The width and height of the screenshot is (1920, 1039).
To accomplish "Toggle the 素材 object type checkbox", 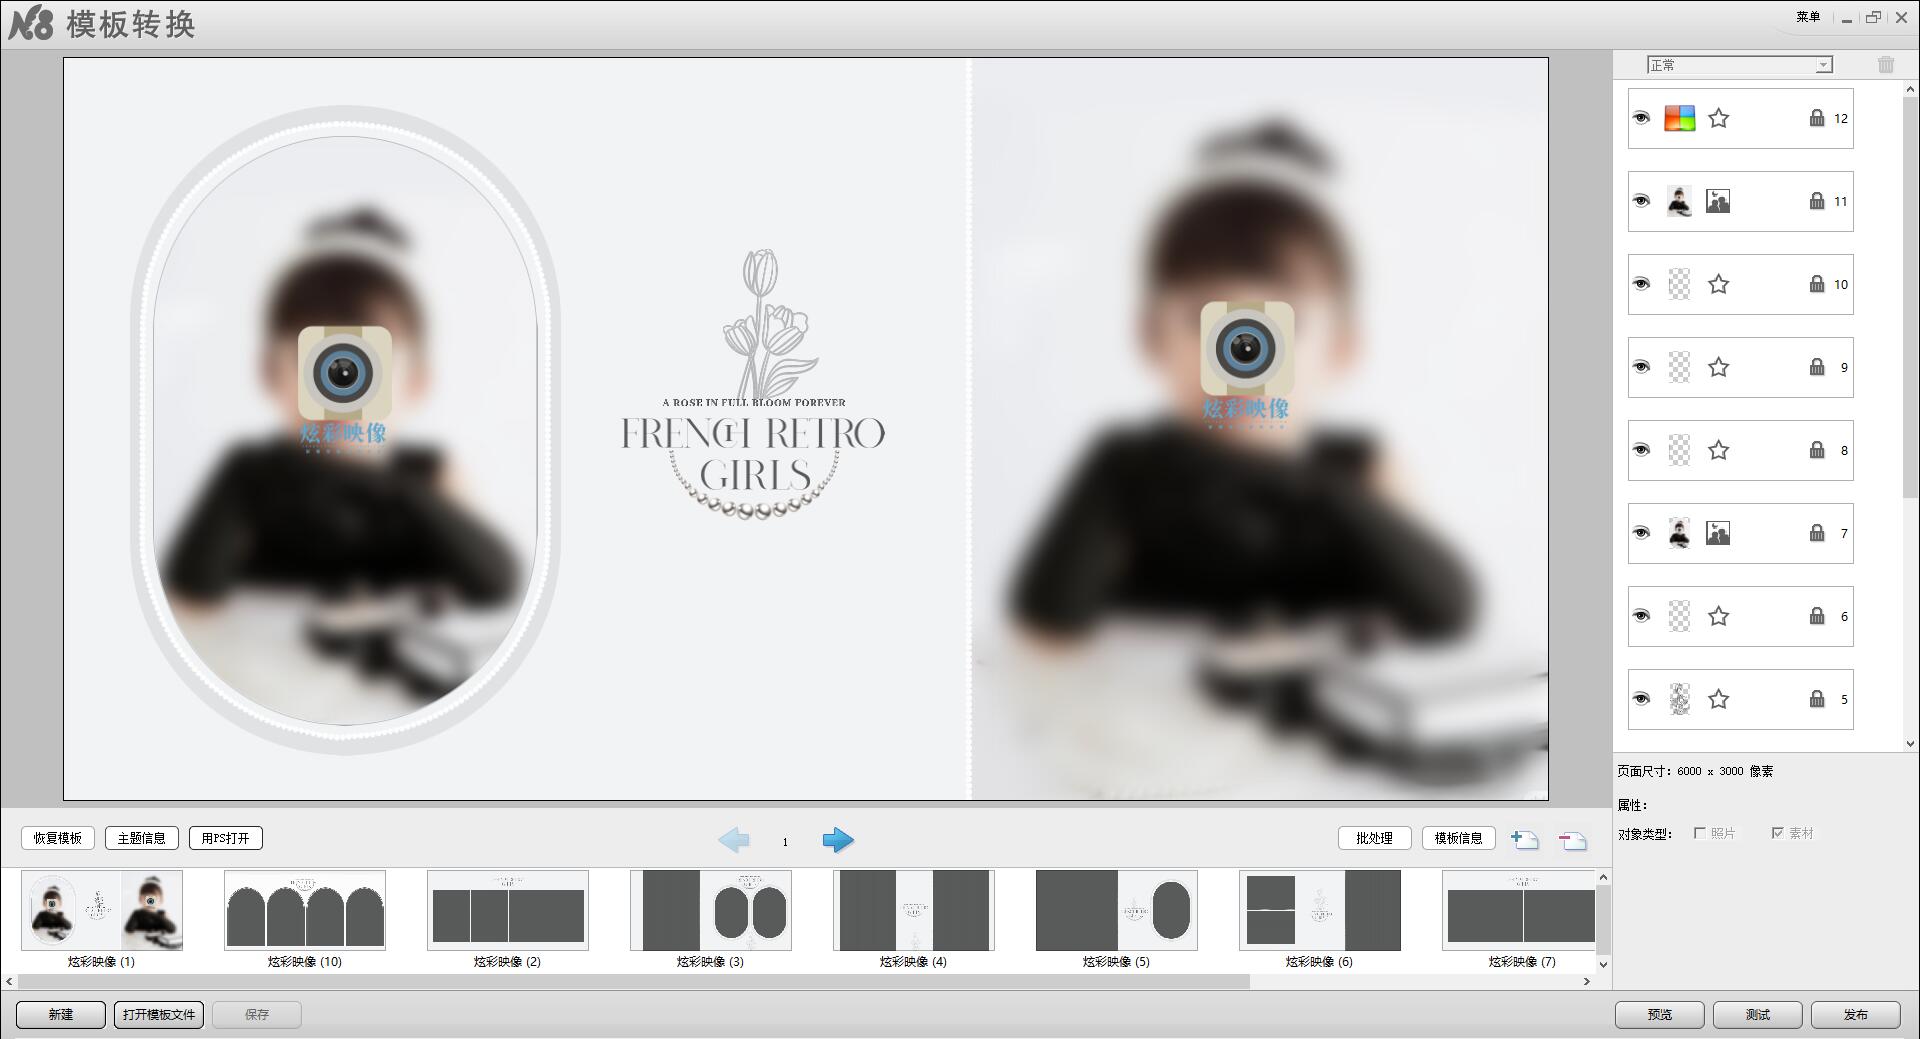I will point(1777,833).
